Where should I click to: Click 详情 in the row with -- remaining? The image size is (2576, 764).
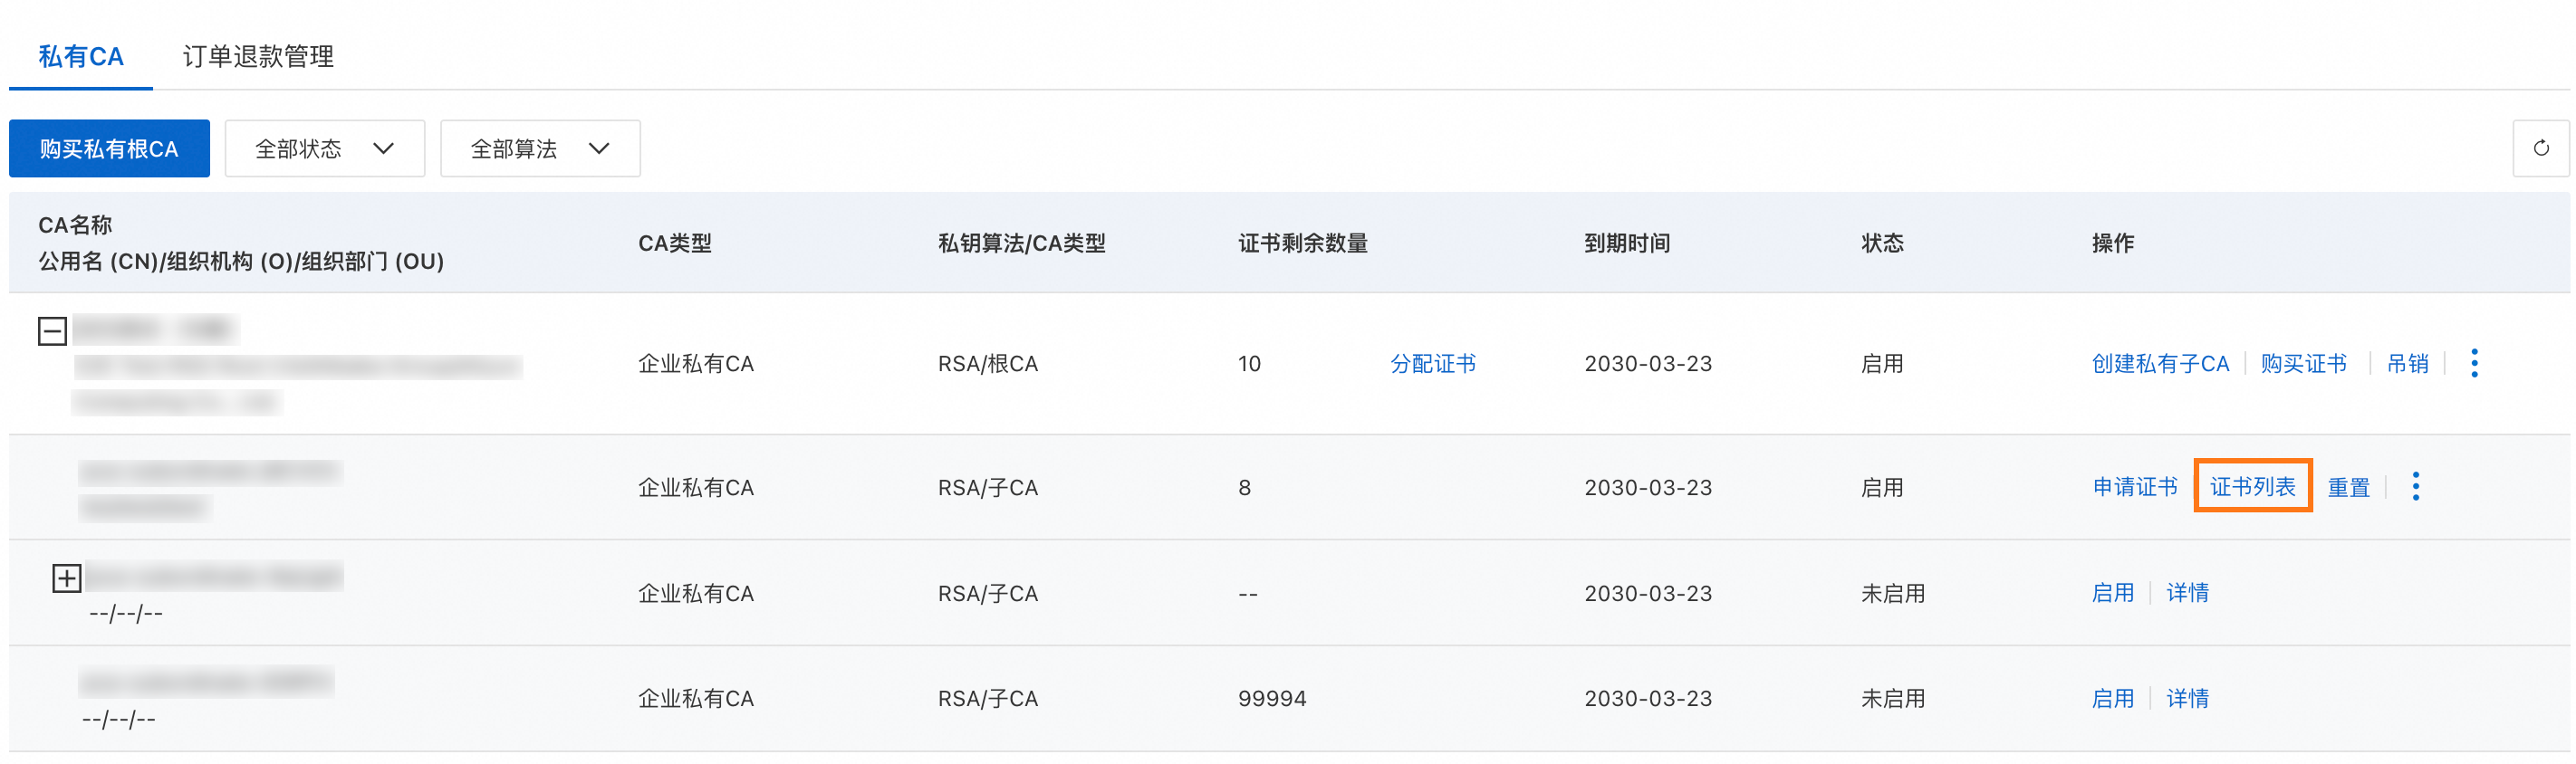pyautogui.click(x=2187, y=593)
